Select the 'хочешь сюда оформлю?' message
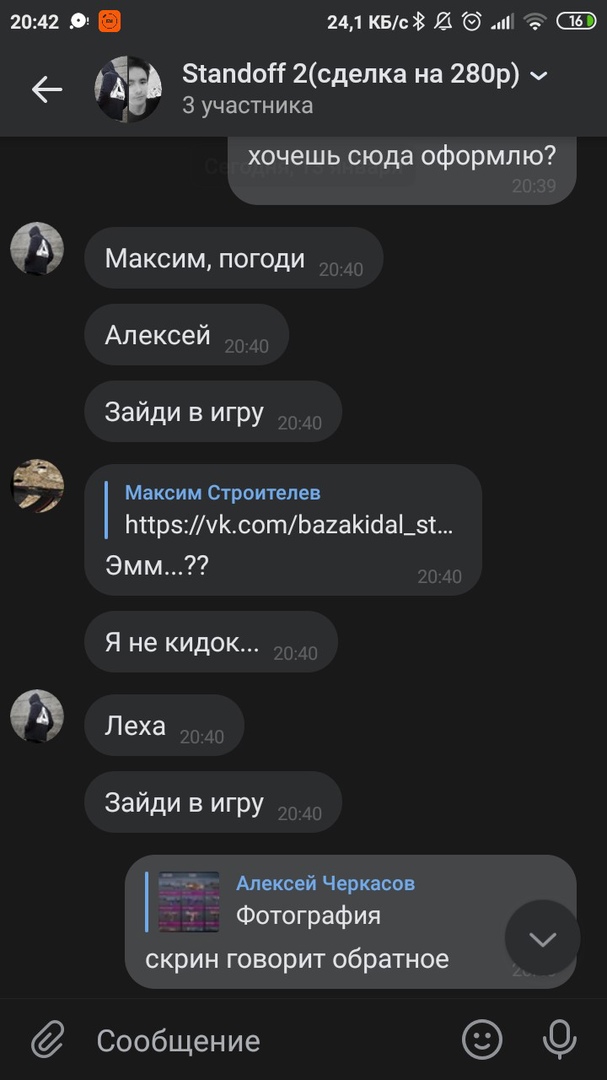 402,170
